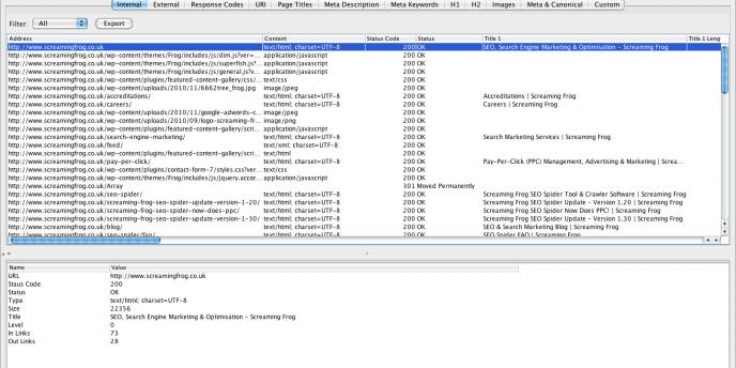Select the careers URL row
The height and width of the screenshot is (368, 736).
click(364, 104)
